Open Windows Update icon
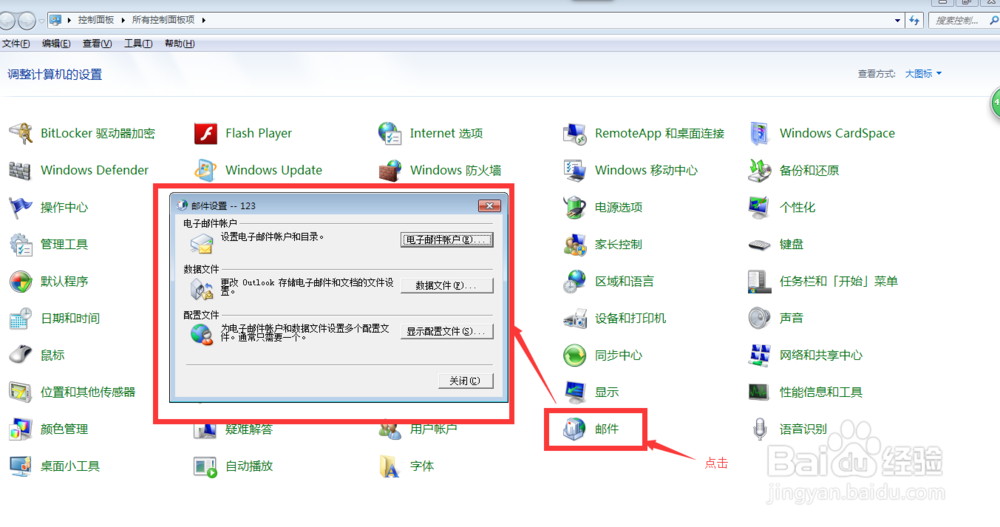Viewport: 1000px width, 527px height. [205, 170]
